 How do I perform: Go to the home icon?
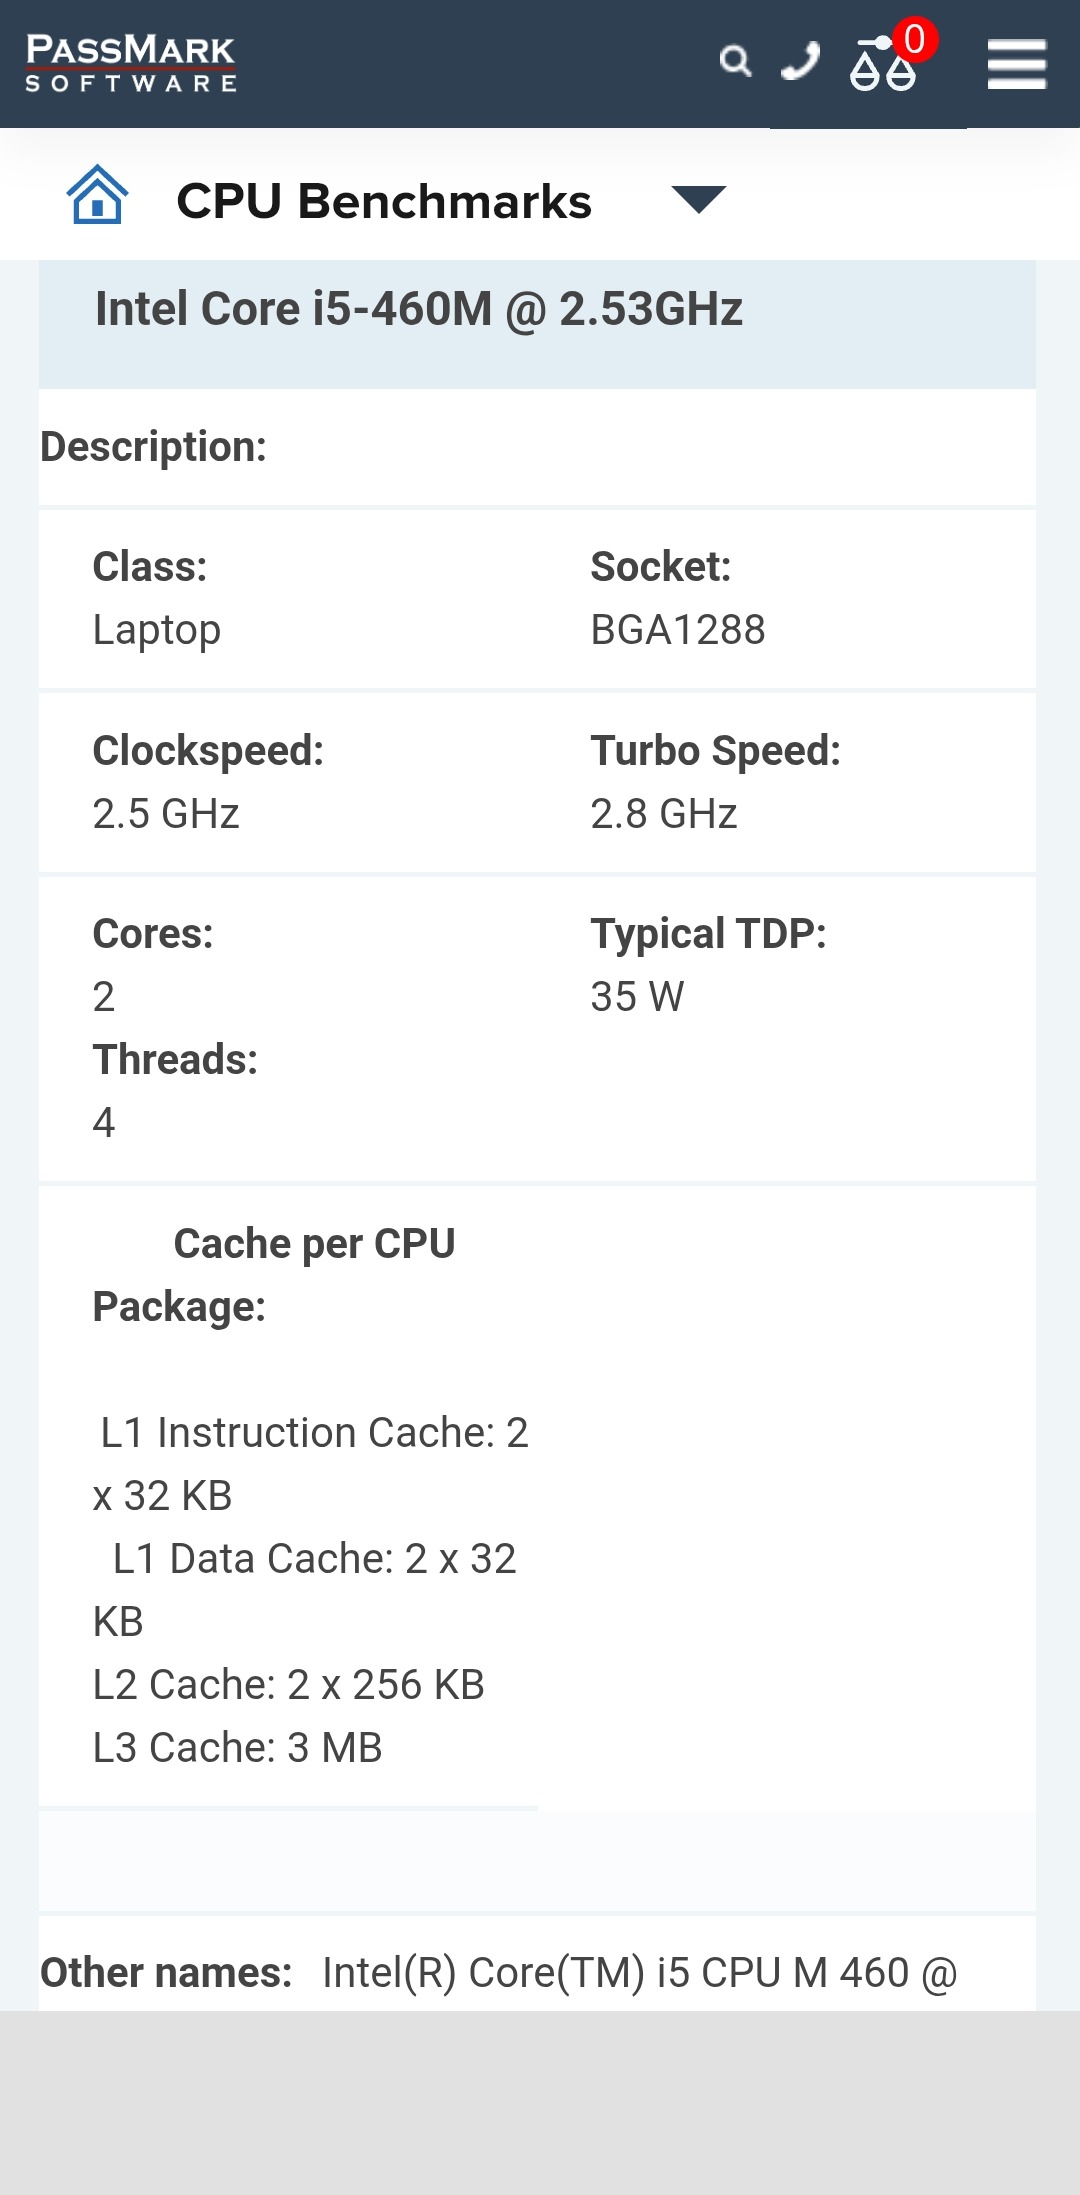97,195
